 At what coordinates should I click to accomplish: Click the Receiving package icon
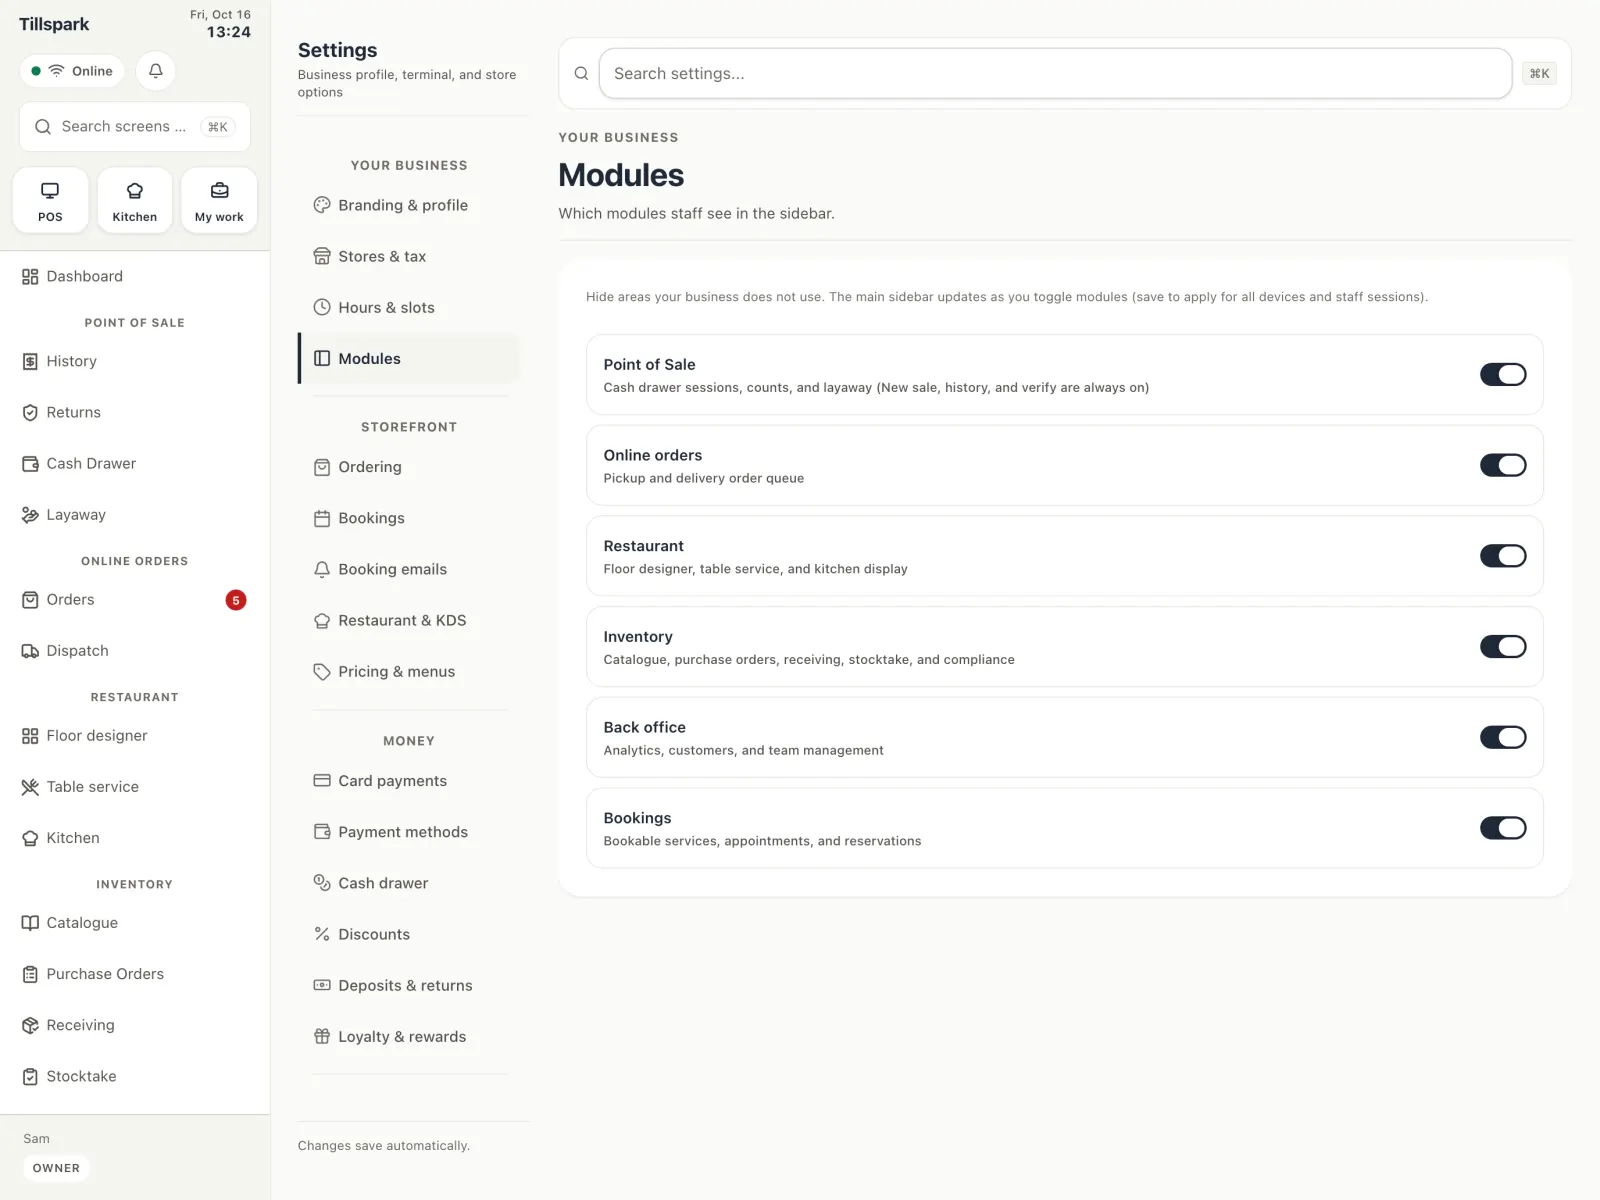pyautogui.click(x=30, y=1025)
